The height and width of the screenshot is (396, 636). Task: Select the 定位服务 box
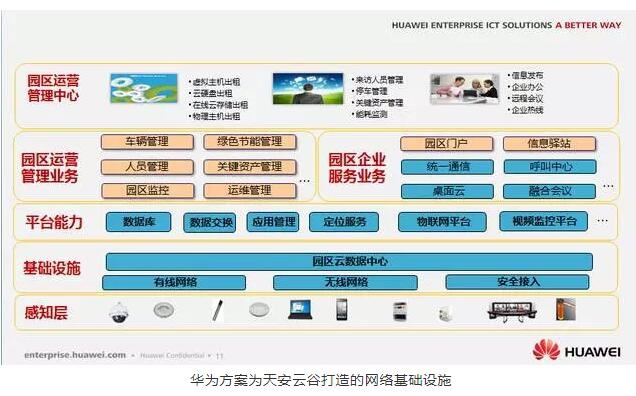(x=344, y=222)
